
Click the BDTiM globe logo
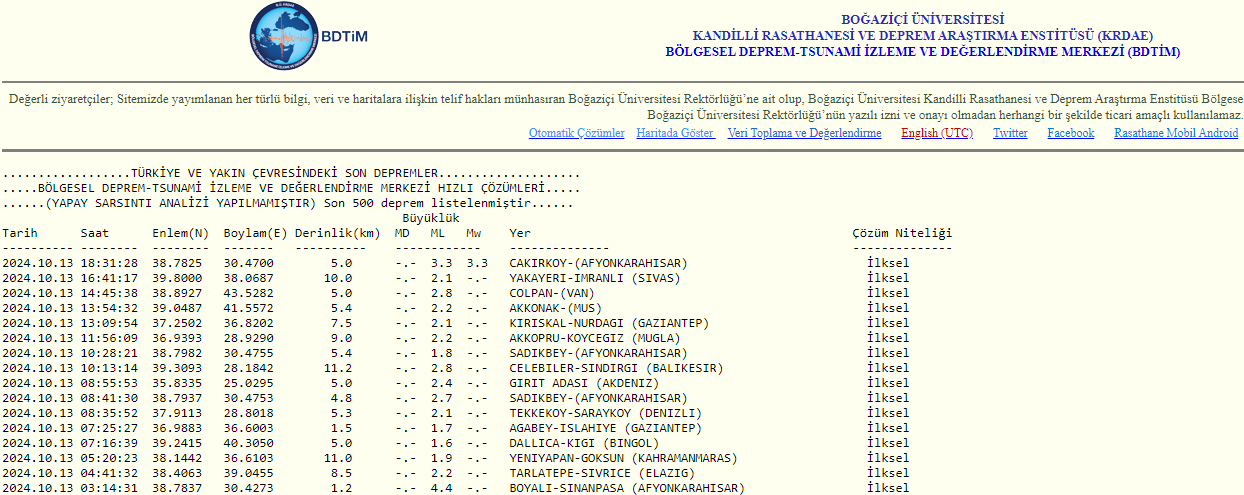285,37
